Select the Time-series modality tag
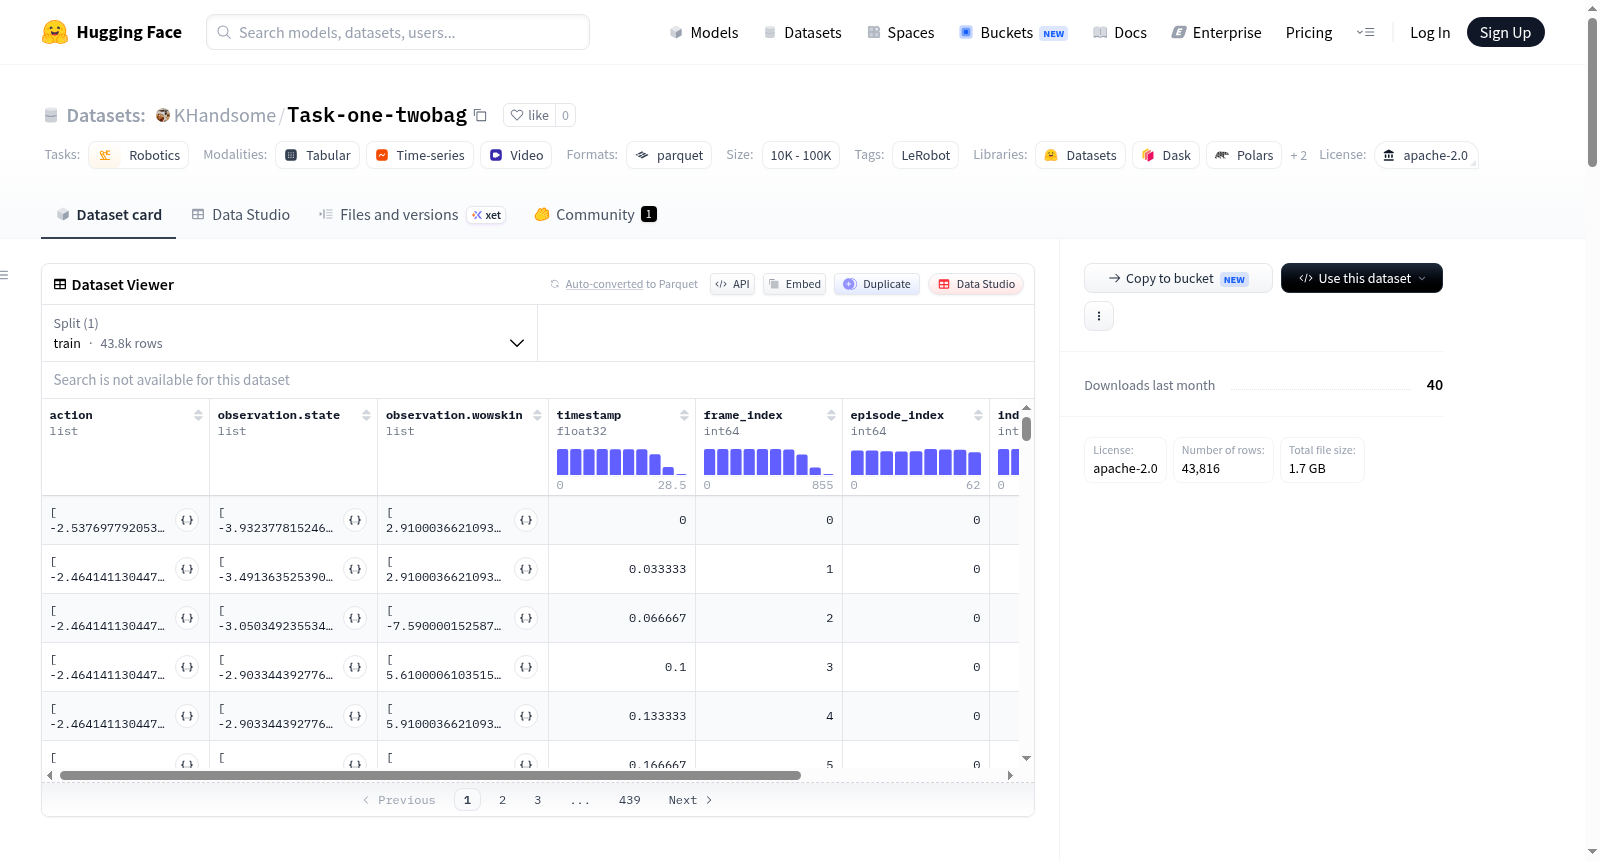Viewport: 1600px width, 861px height. tap(420, 155)
